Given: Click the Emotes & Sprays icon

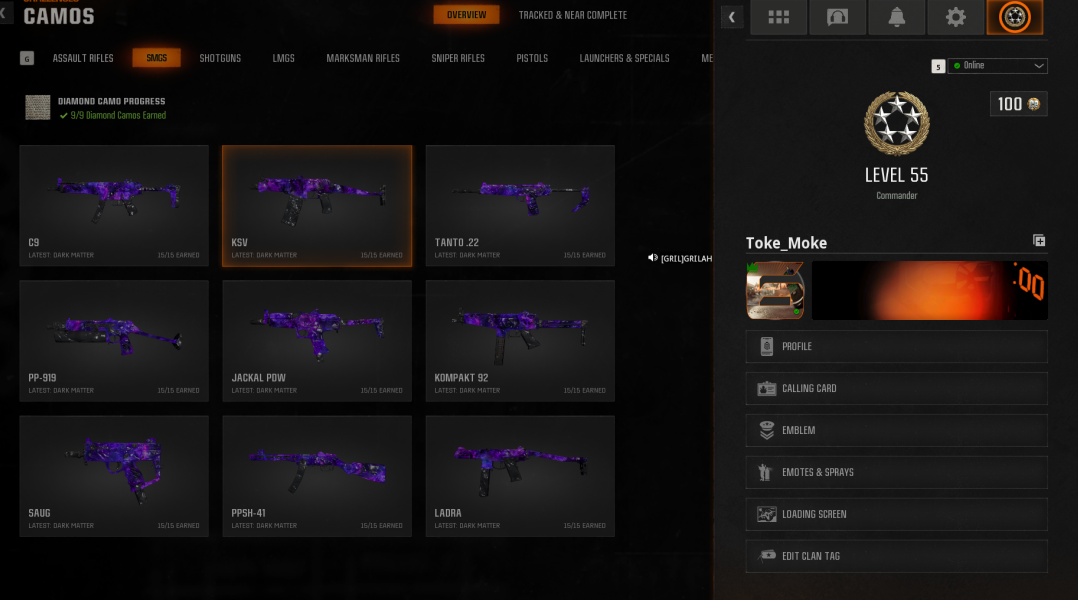Looking at the screenshot, I should tap(765, 472).
